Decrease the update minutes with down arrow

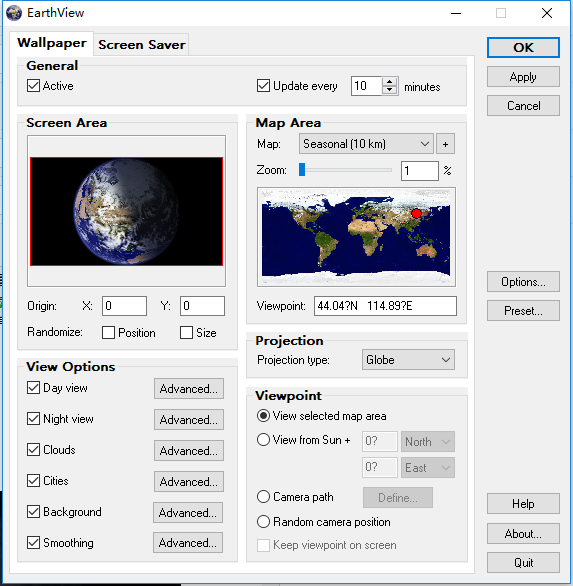tap(389, 90)
